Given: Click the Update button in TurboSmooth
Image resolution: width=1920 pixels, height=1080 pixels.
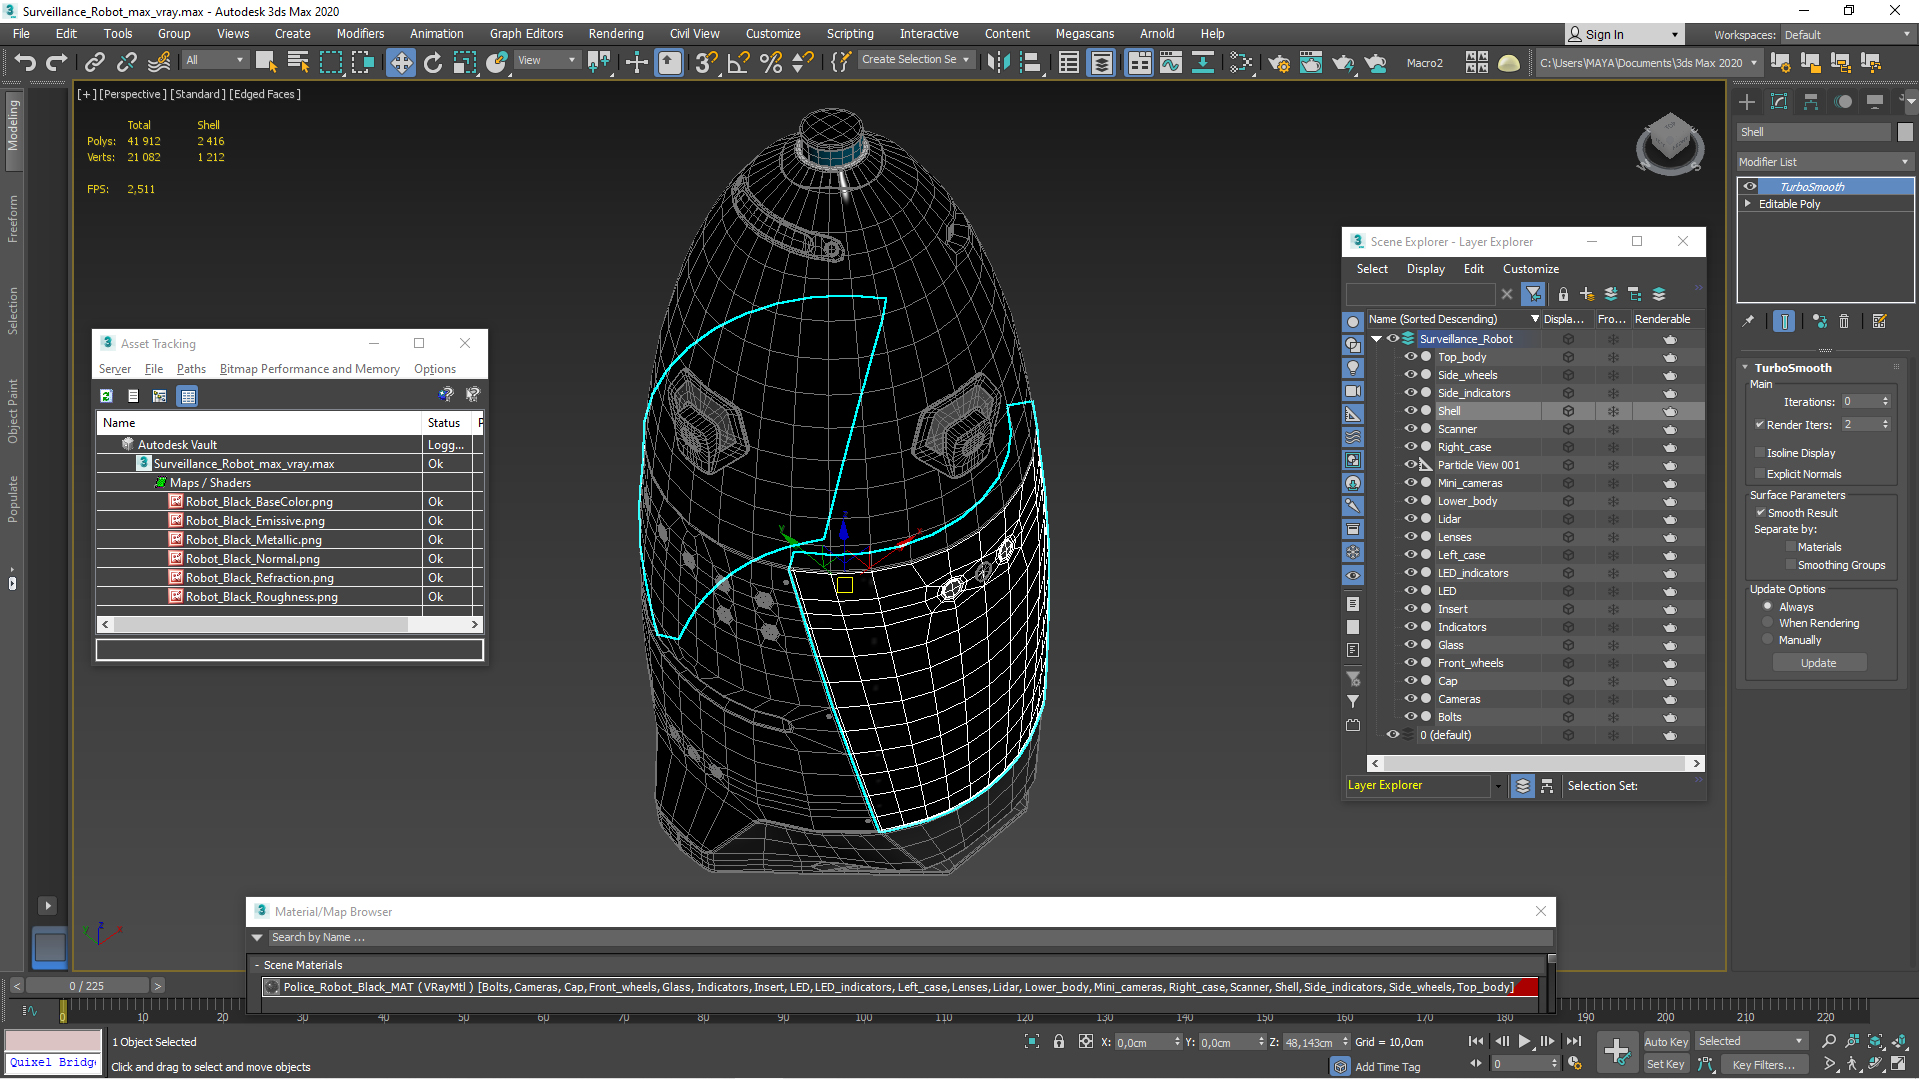Looking at the screenshot, I should (1818, 663).
